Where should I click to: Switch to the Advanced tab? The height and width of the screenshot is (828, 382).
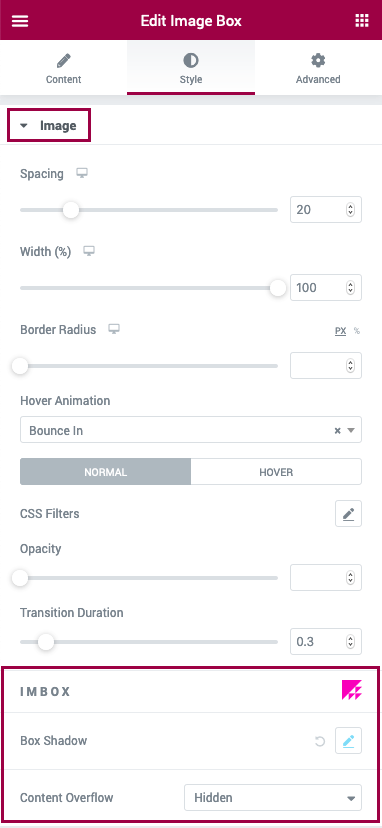tap(318, 68)
